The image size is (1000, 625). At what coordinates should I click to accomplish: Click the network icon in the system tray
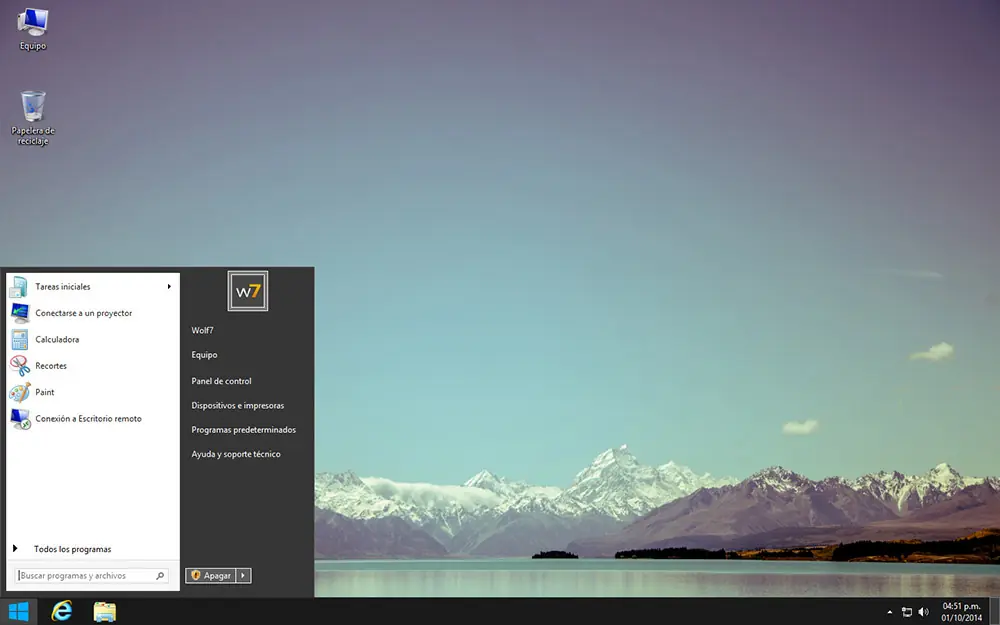pyautogui.click(x=906, y=612)
